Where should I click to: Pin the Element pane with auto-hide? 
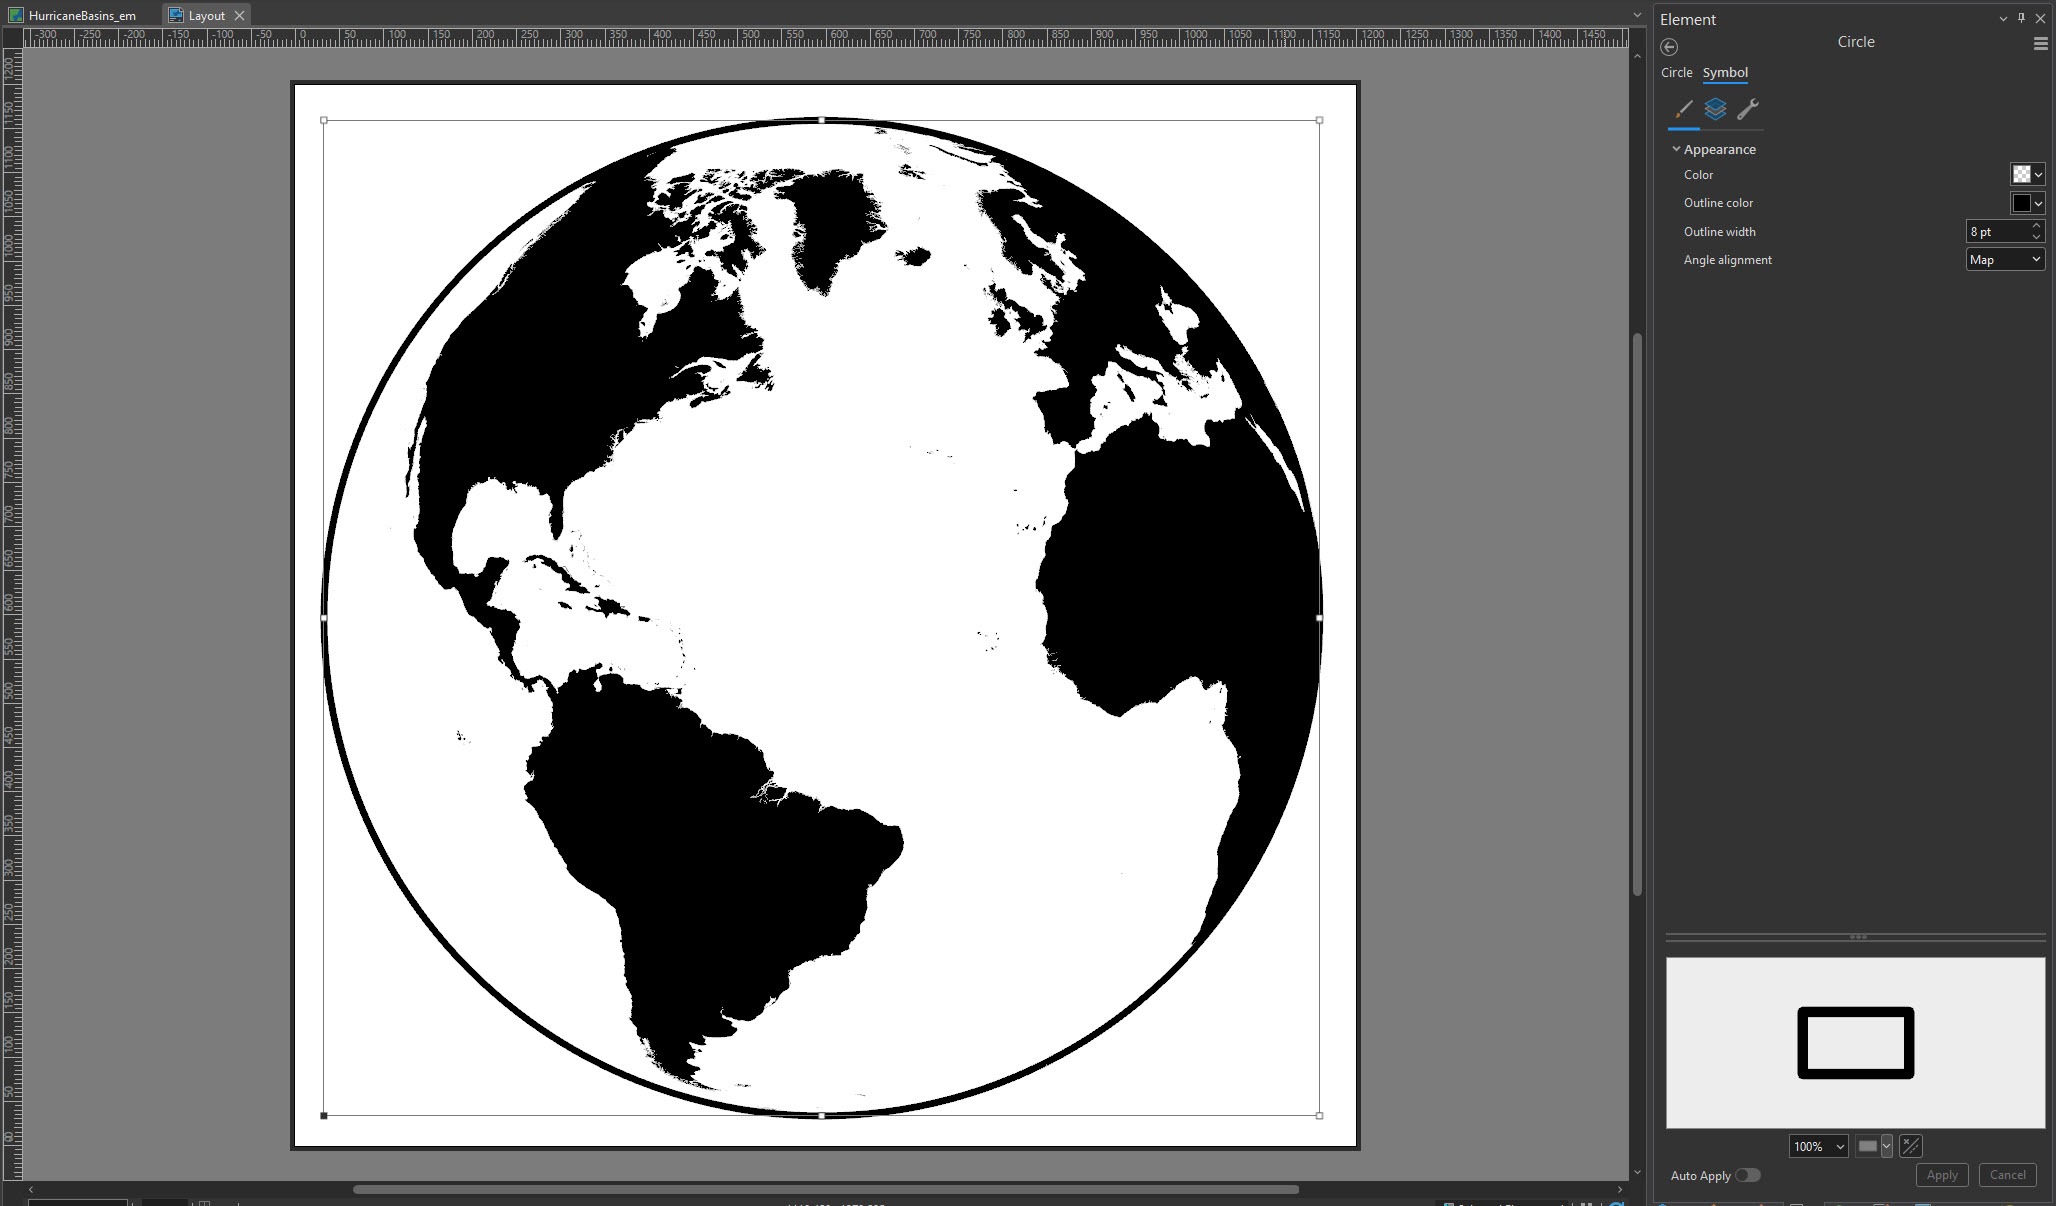pyautogui.click(x=2021, y=18)
